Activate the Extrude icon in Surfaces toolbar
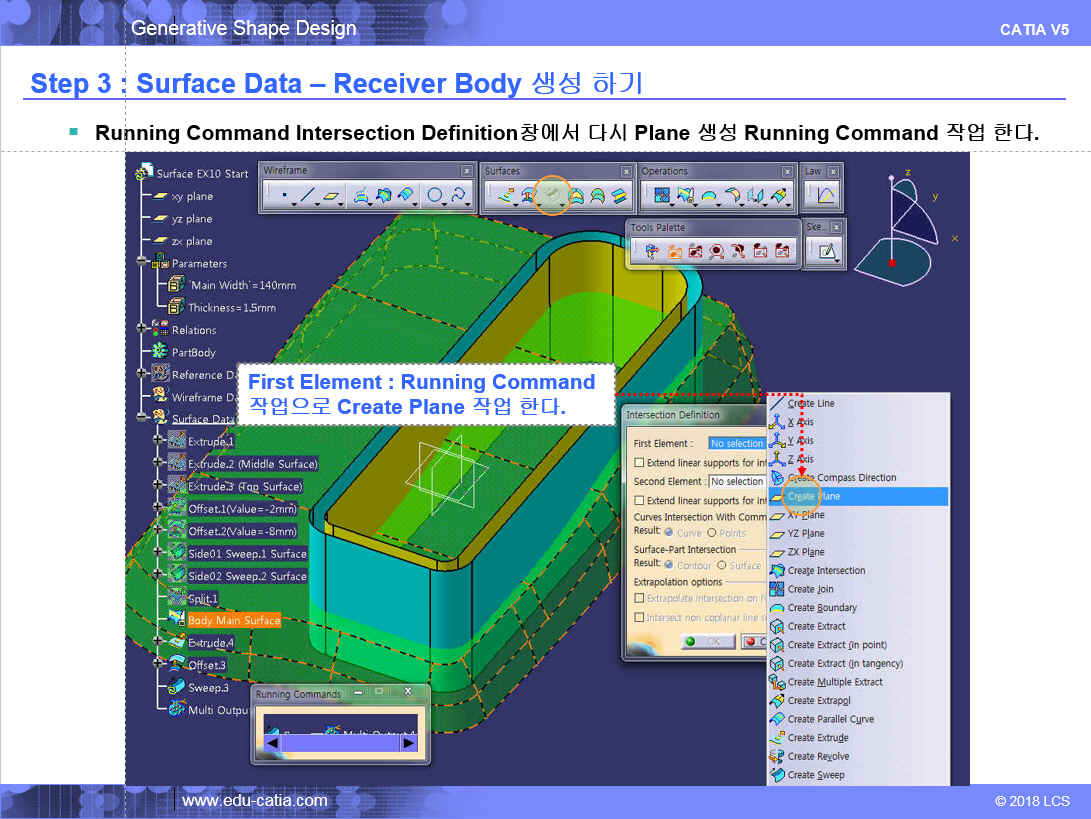Screen dimensions: 1091x819 [503, 197]
